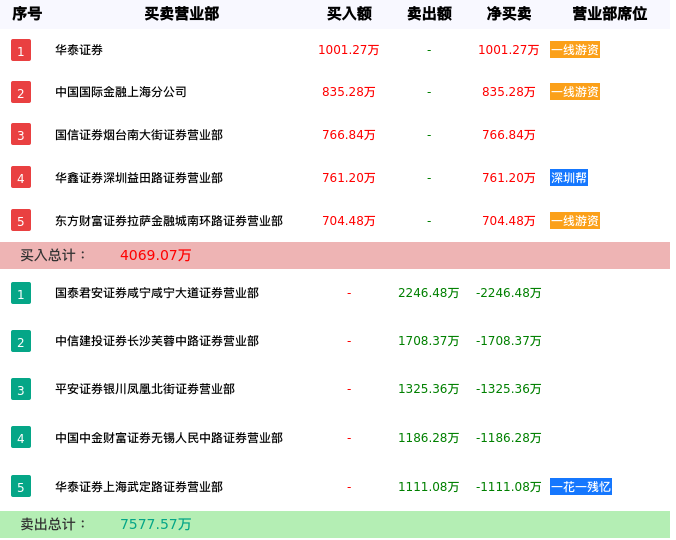This screenshot has height=540, width=676.
Task: Click buy amount 704.48万 in 买入额 column
Action: (348, 221)
